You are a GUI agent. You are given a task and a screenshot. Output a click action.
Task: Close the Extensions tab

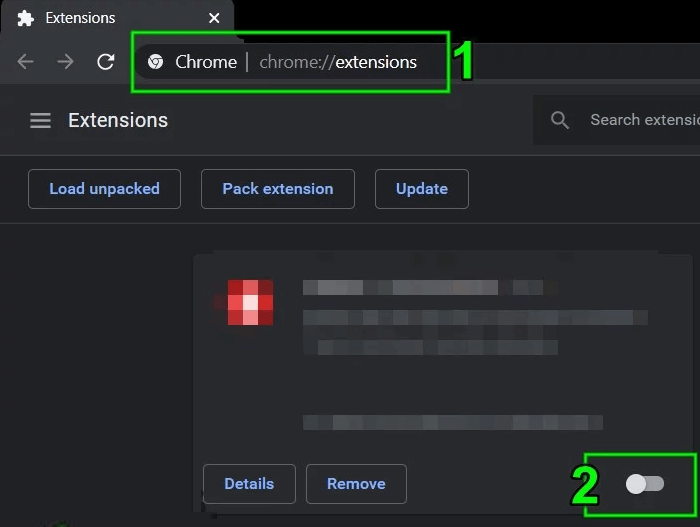click(214, 18)
